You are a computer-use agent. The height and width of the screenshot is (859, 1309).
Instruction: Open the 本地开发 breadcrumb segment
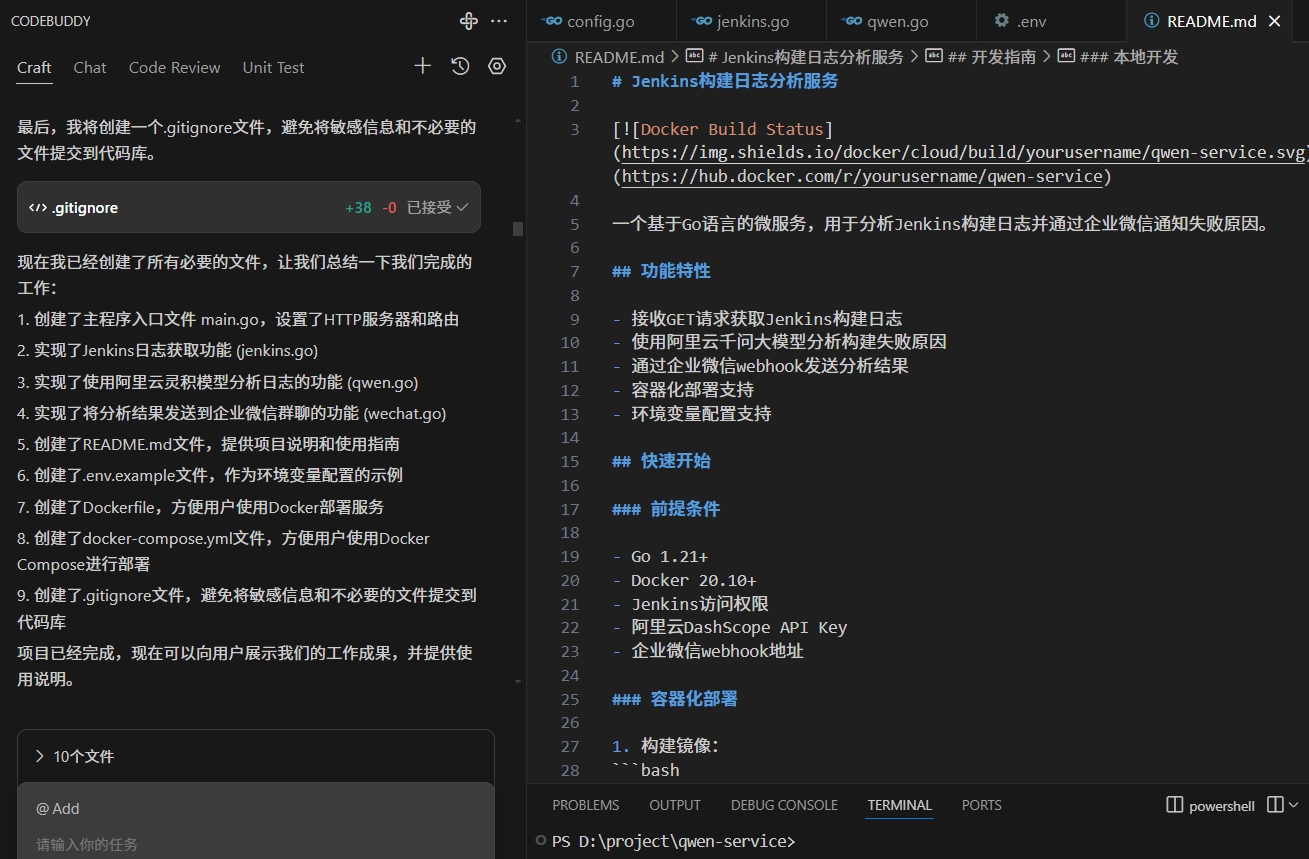click(x=1119, y=57)
